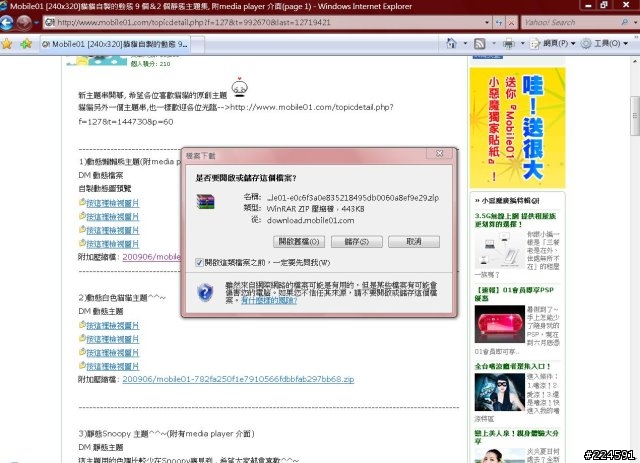Open fourth image link under section 2
Screen dimensions: 640x463
tap(112, 366)
